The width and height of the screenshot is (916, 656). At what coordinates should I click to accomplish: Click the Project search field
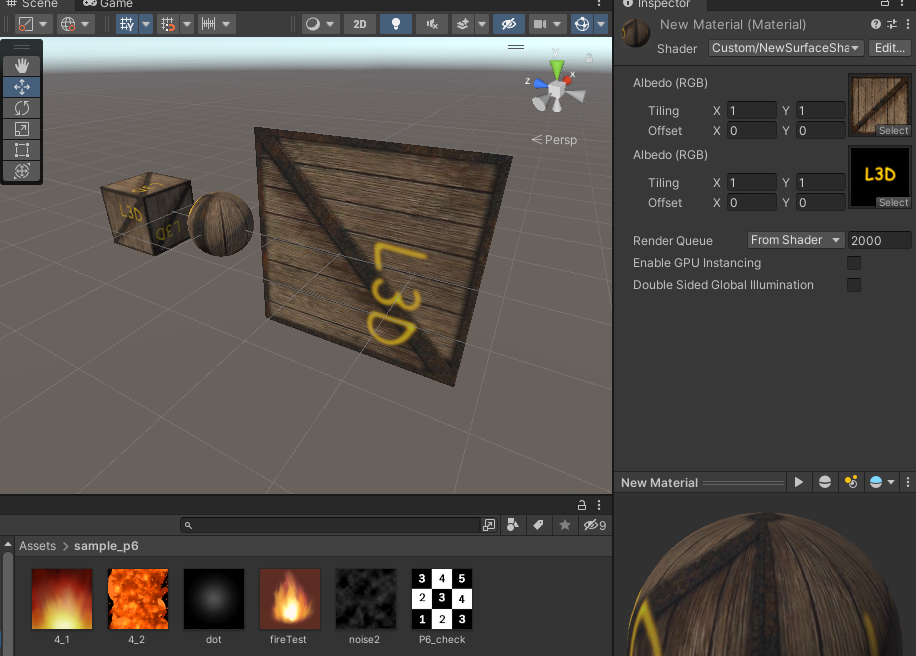[x=331, y=525]
